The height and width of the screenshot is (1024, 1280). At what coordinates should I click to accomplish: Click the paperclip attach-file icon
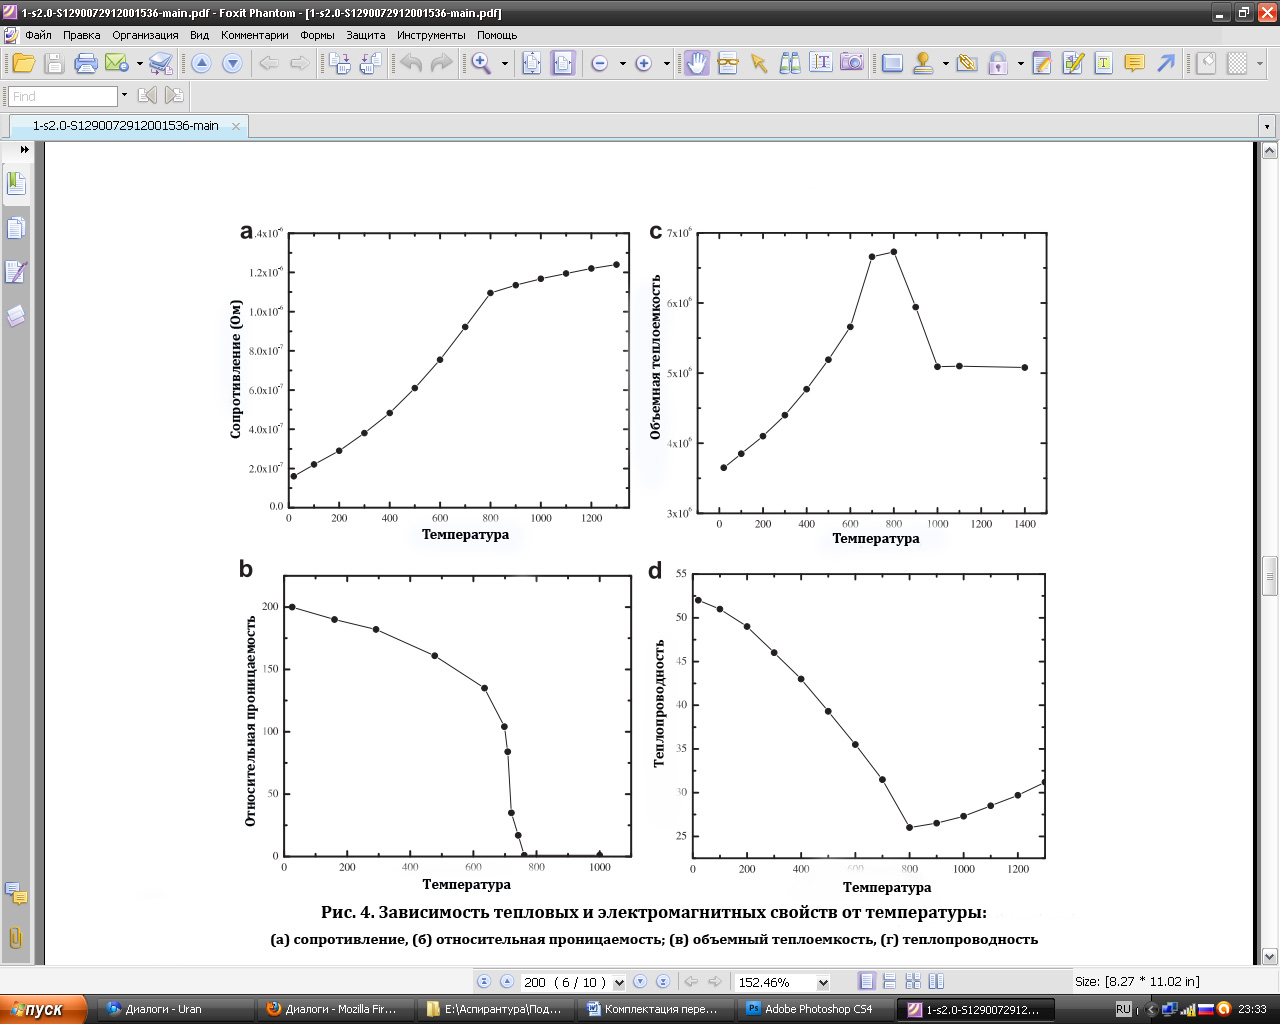pos(966,63)
